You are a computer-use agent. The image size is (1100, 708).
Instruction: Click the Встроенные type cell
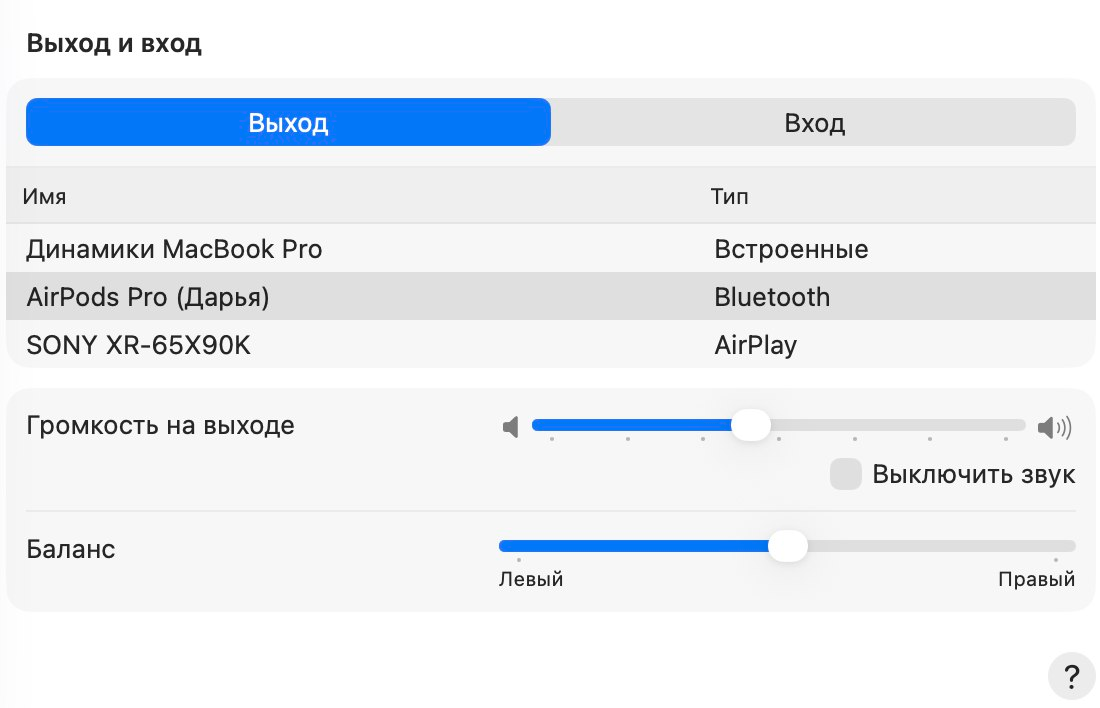791,249
